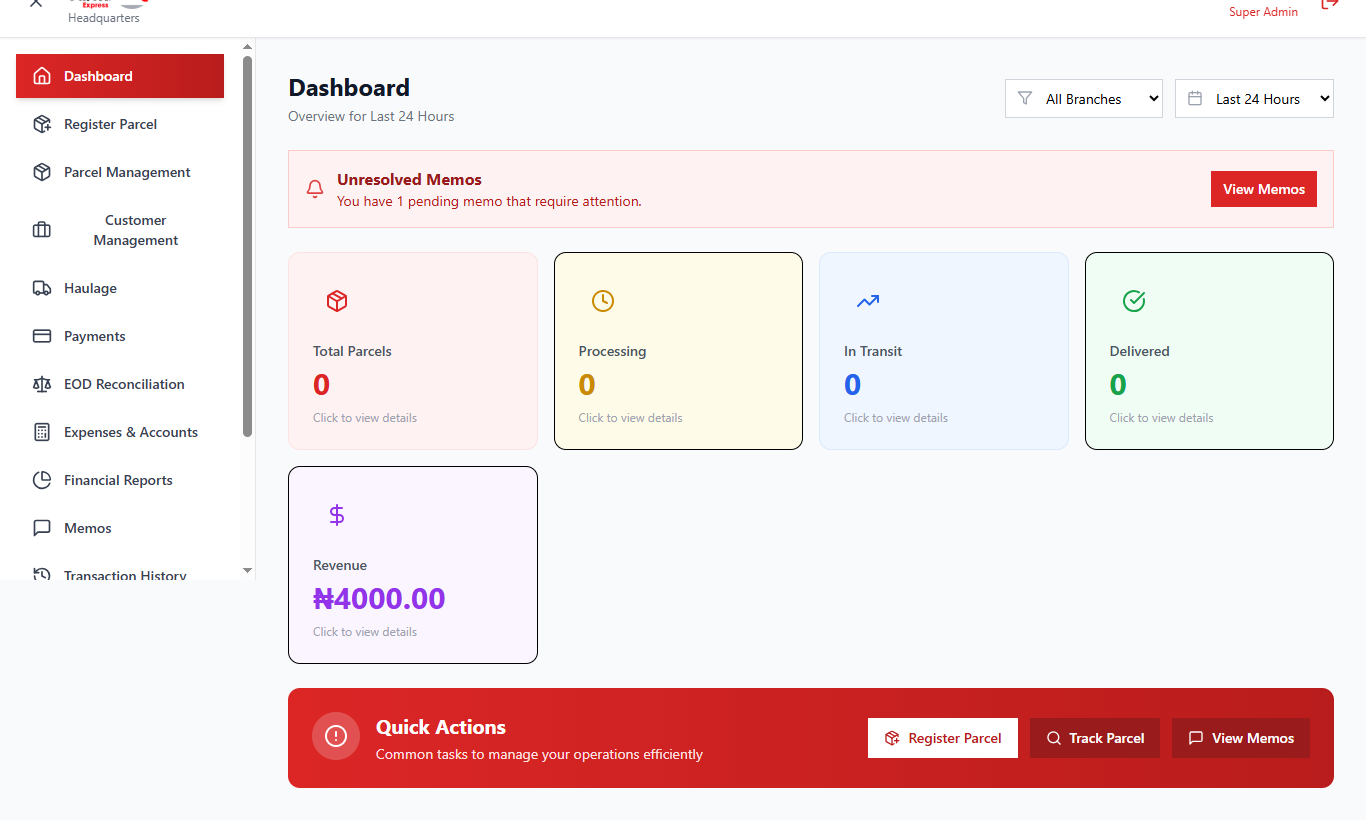This screenshot has width=1366, height=820.
Task: Click the dollar sign icon on Revenue
Action: pyautogui.click(x=337, y=515)
